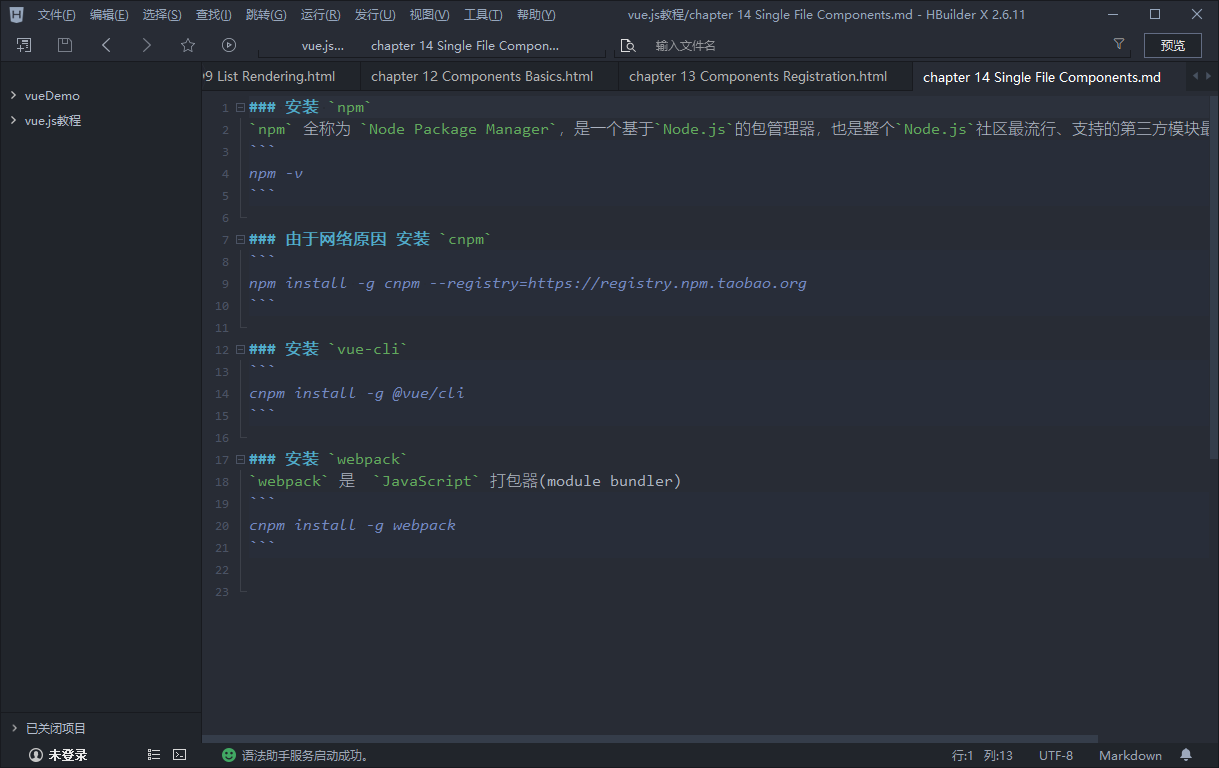Screen dimensions: 1219x768
Task: Click the cnpm install -g @vue/cli line
Action: click(357, 393)
